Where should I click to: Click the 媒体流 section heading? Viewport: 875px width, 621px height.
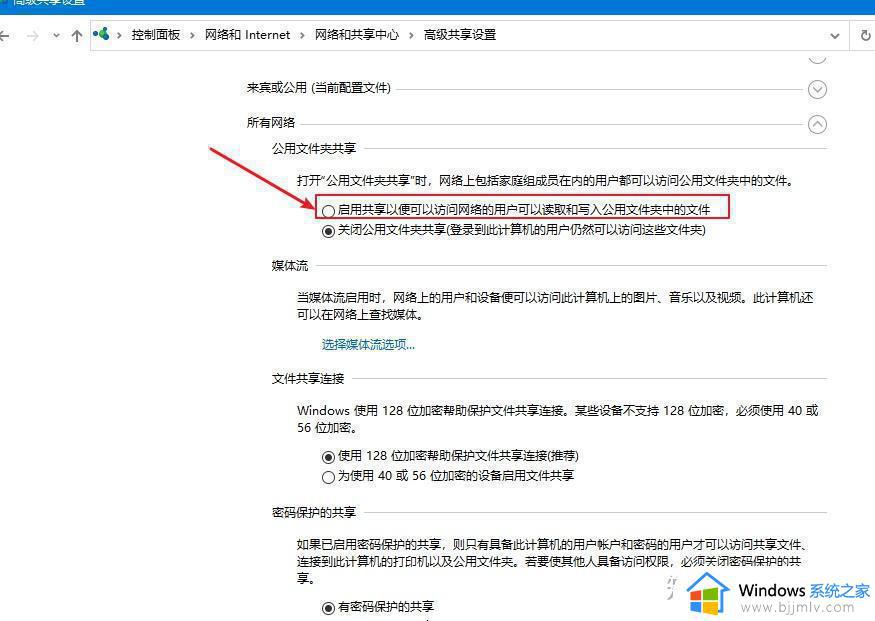(290, 266)
